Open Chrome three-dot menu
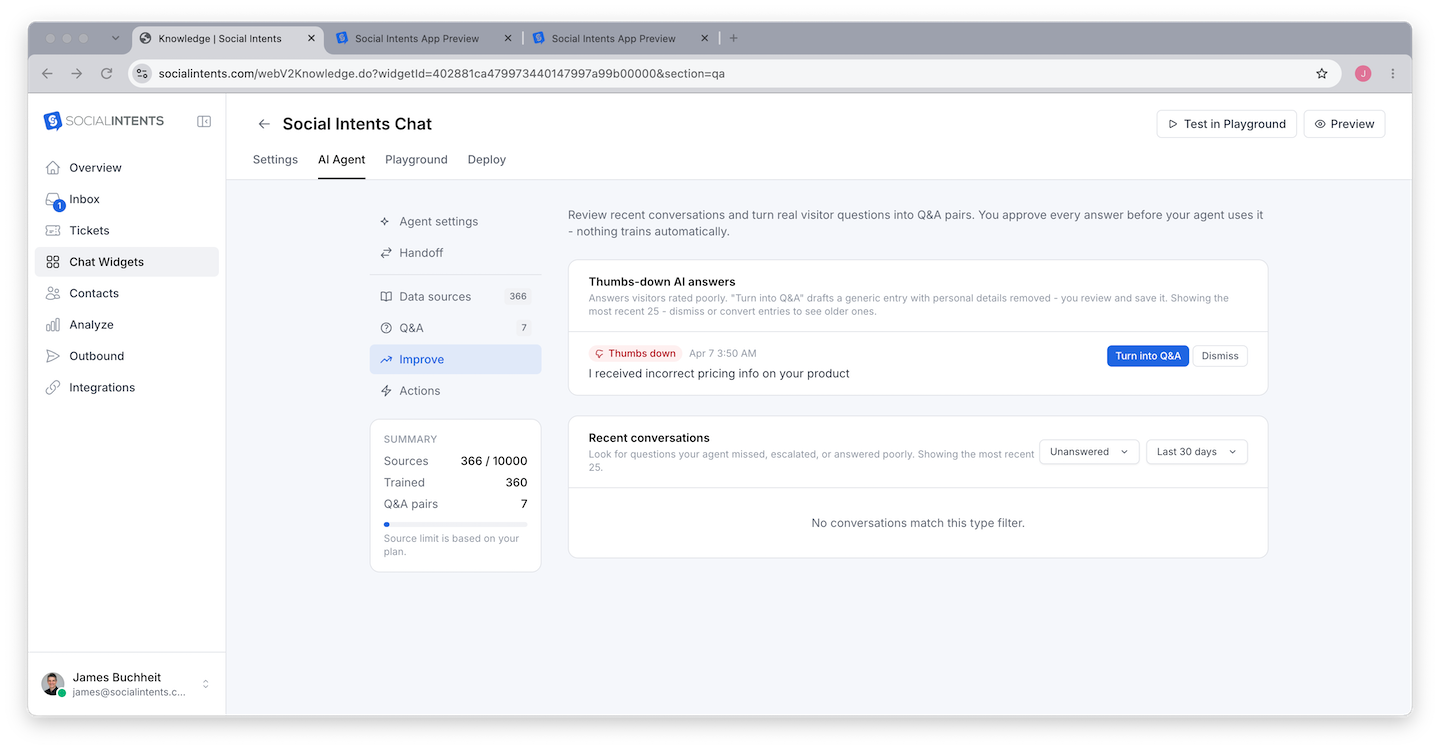This screenshot has width=1440, height=750. (x=1393, y=73)
